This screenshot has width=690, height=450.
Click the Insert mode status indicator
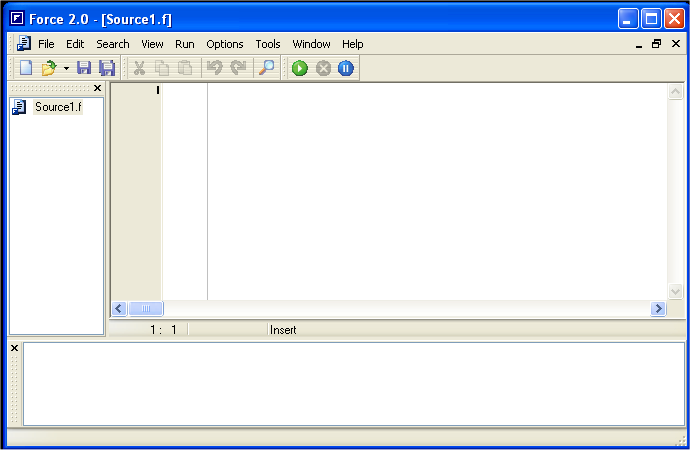[283, 330]
